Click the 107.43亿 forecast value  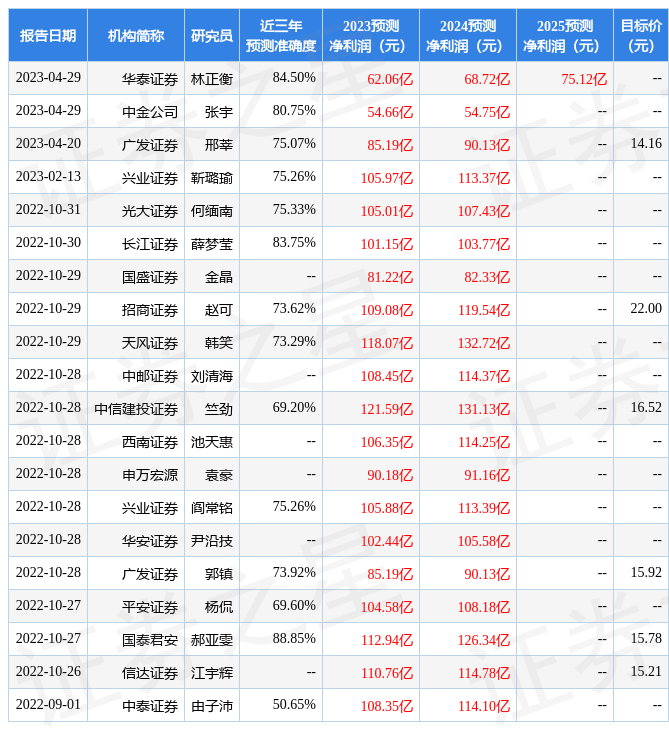tap(484, 211)
